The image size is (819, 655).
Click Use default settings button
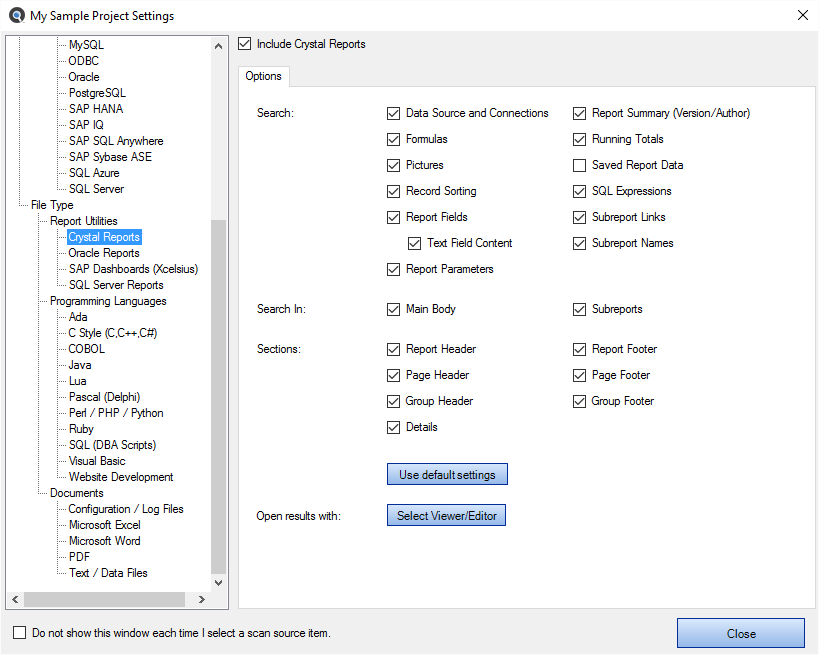pos(447,474)
